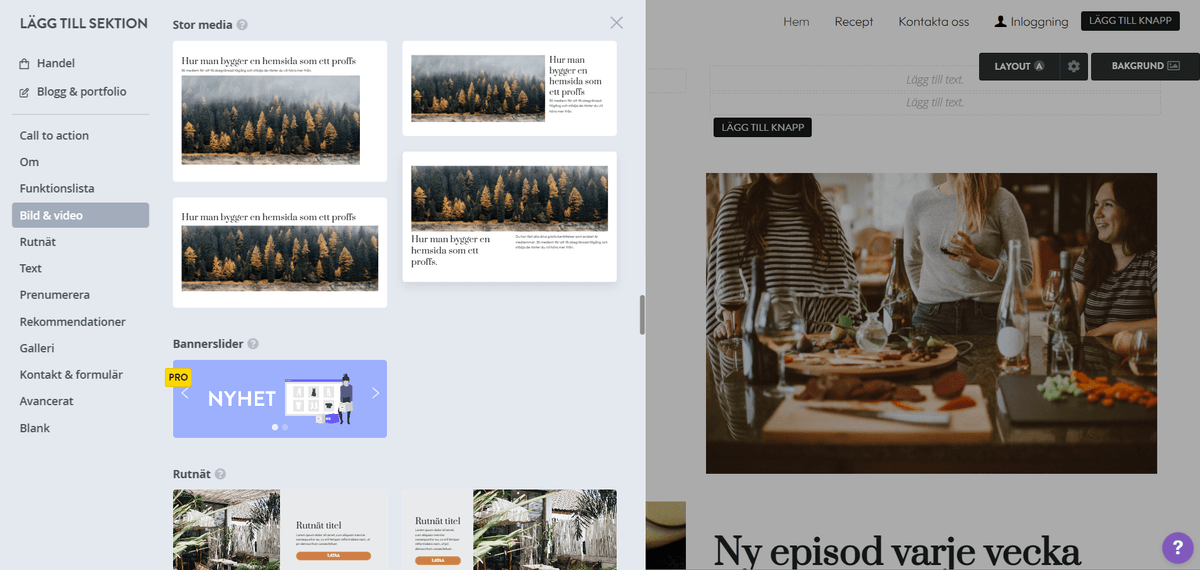This screenshot has height=570, width=1200.
Task: Choose Stor media layout with title above image
Action: (x=280, y=111)
